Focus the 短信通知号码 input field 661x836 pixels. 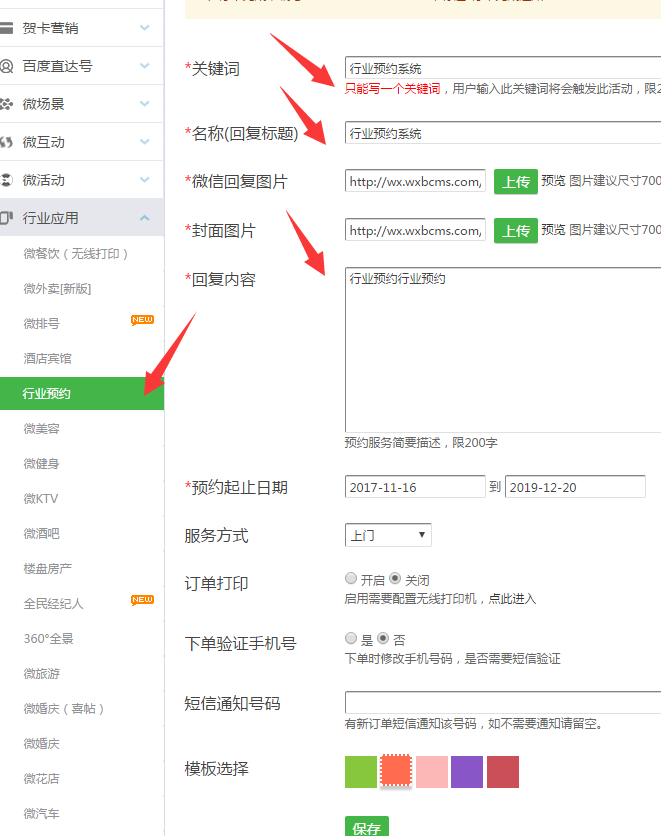[x=503, y=702]
